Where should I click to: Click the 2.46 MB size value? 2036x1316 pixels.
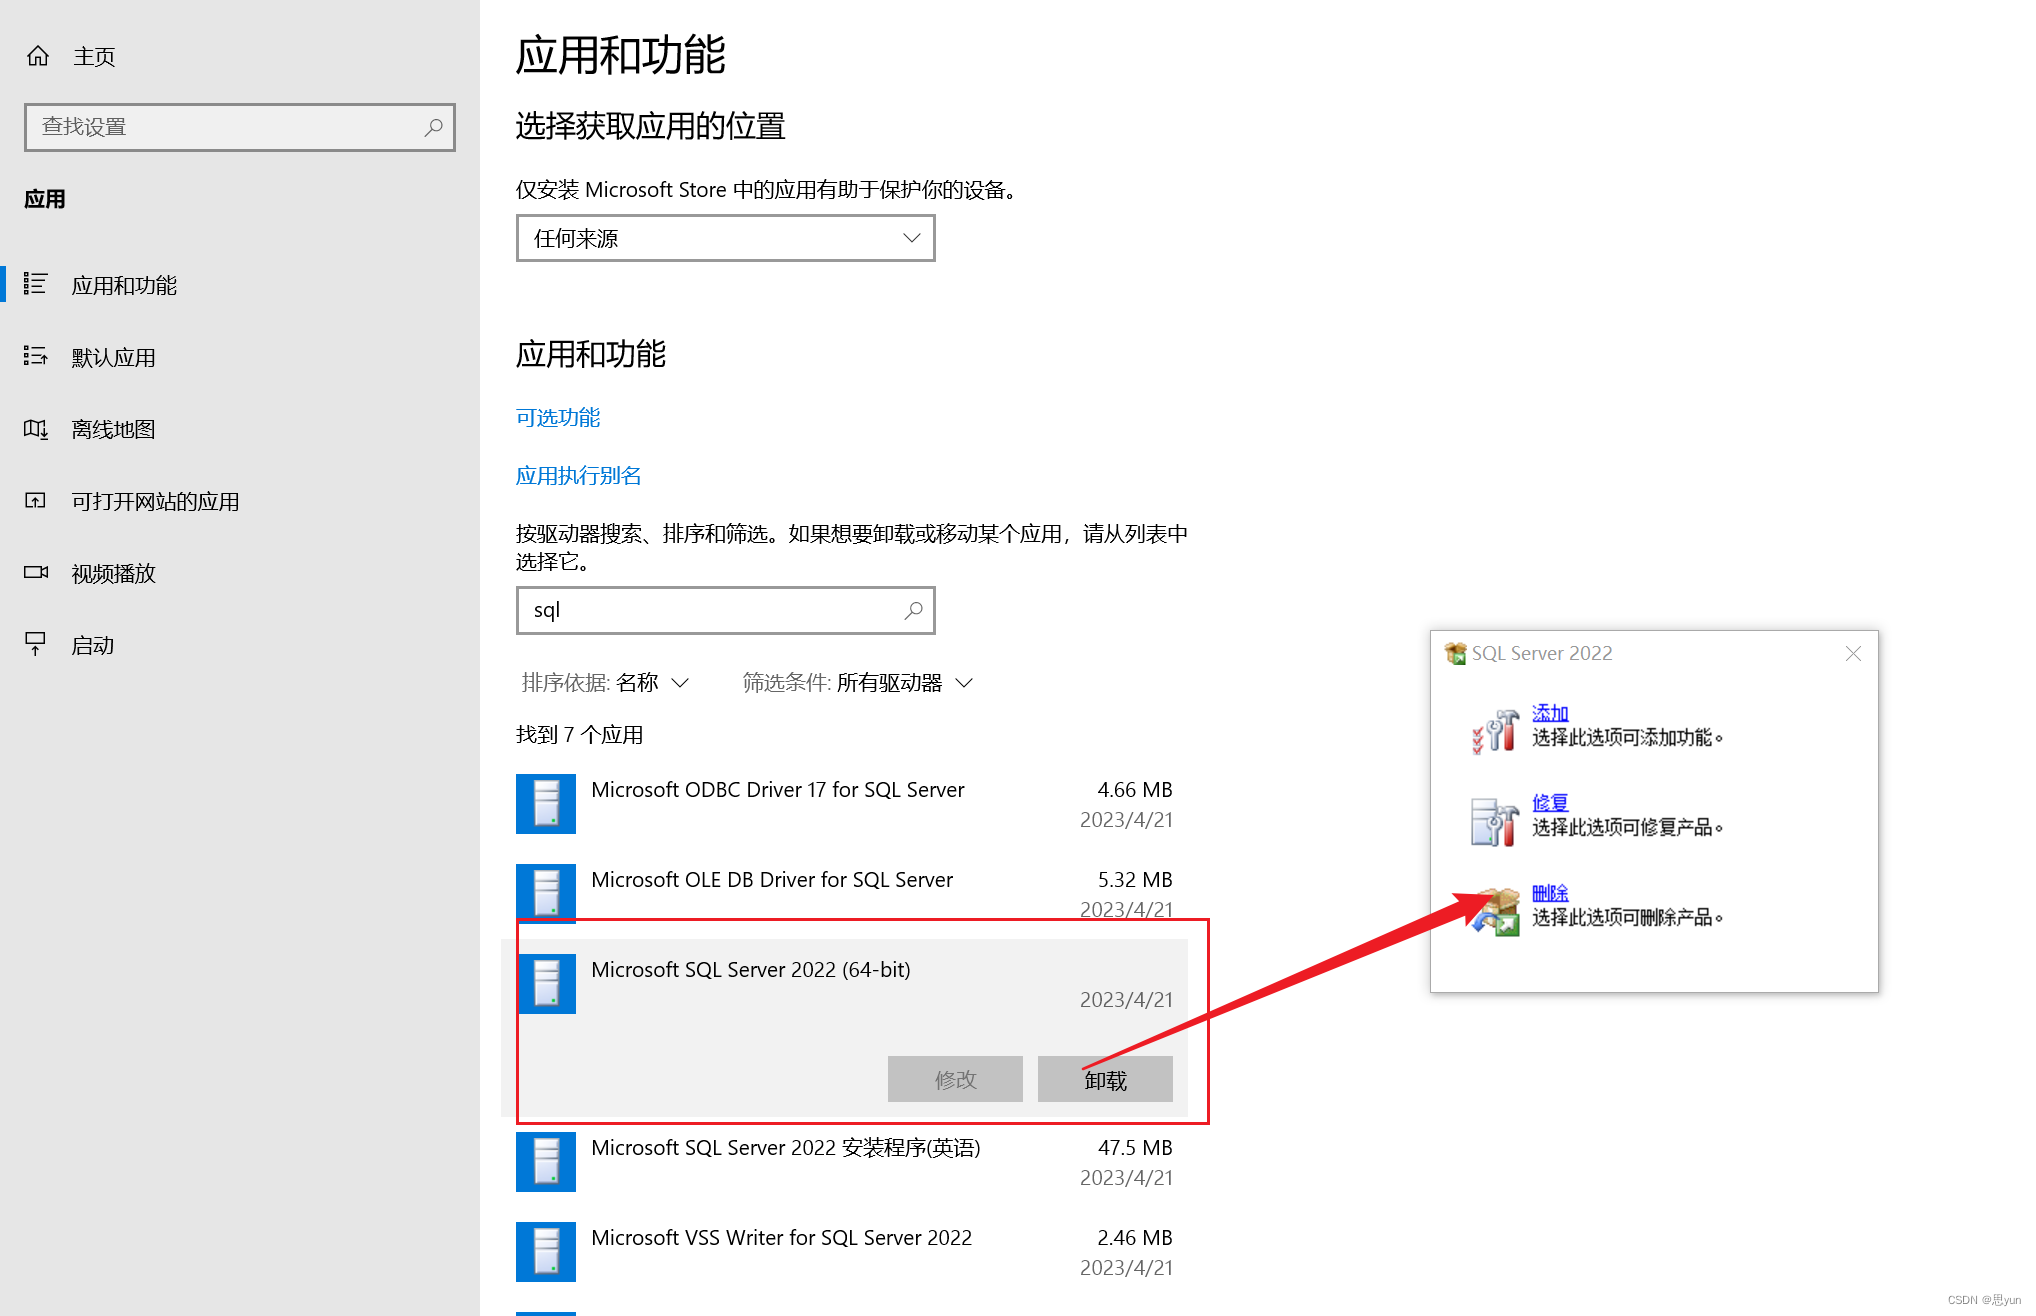pos(1135,1238)
